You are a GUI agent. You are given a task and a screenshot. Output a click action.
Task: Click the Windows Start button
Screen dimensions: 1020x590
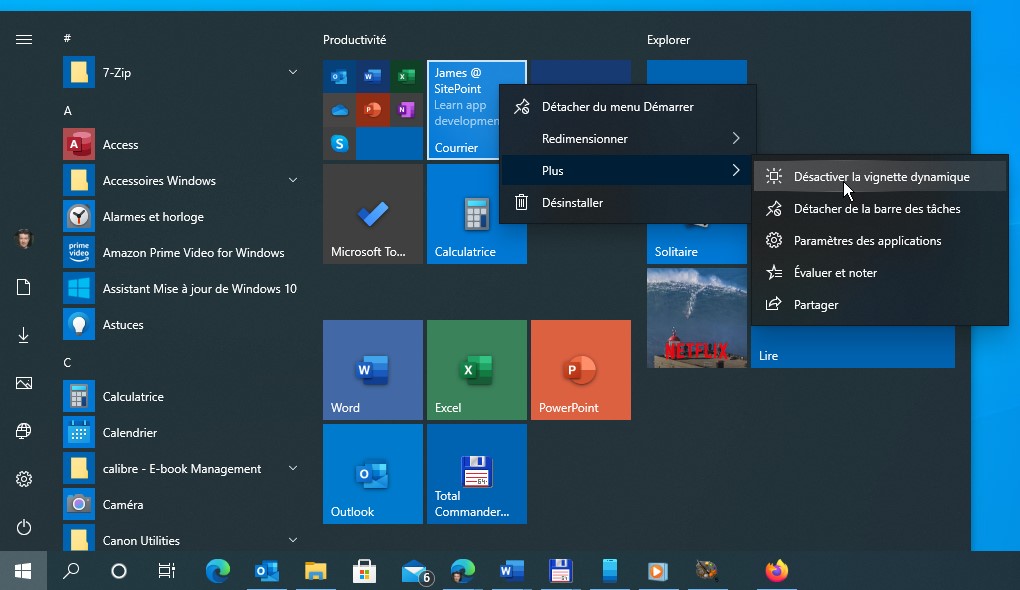pos(23,571)
